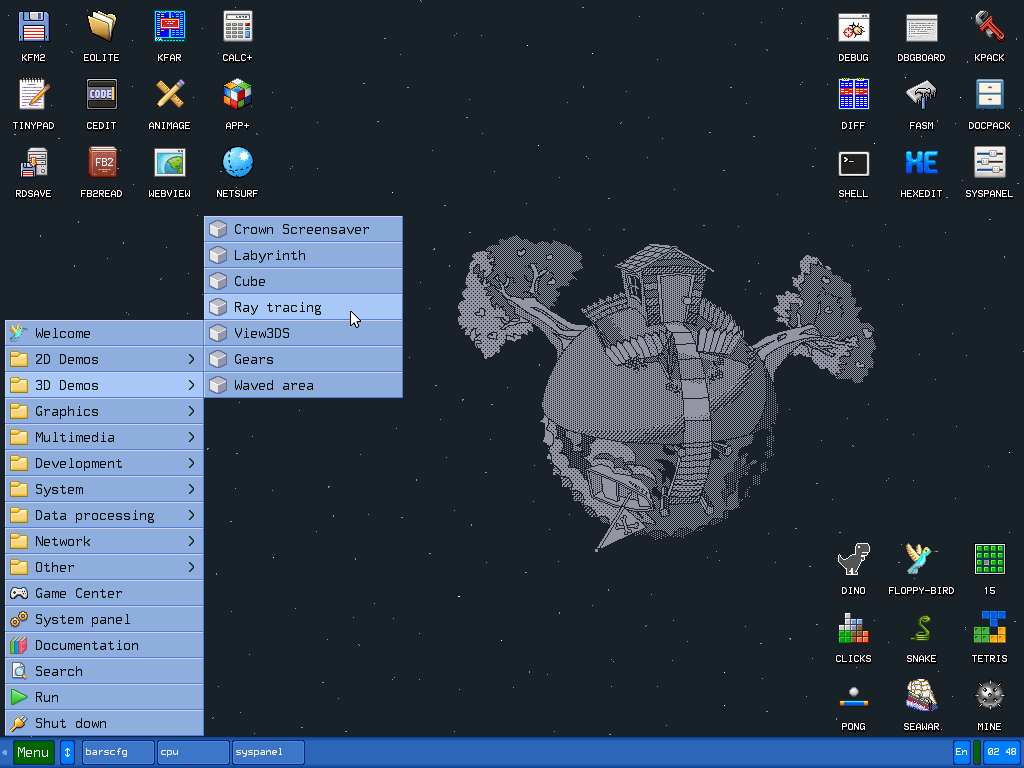Switch to the barscfg taskbar window
Viewport: 1024px width, 768px height.
coord(118,752)
